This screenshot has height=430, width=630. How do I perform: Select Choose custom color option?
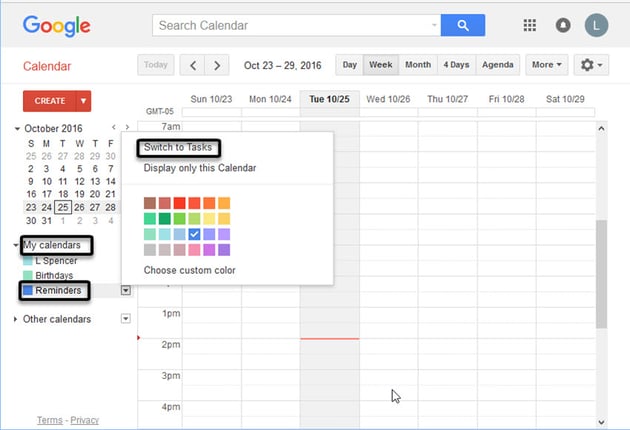coord(190,270)
